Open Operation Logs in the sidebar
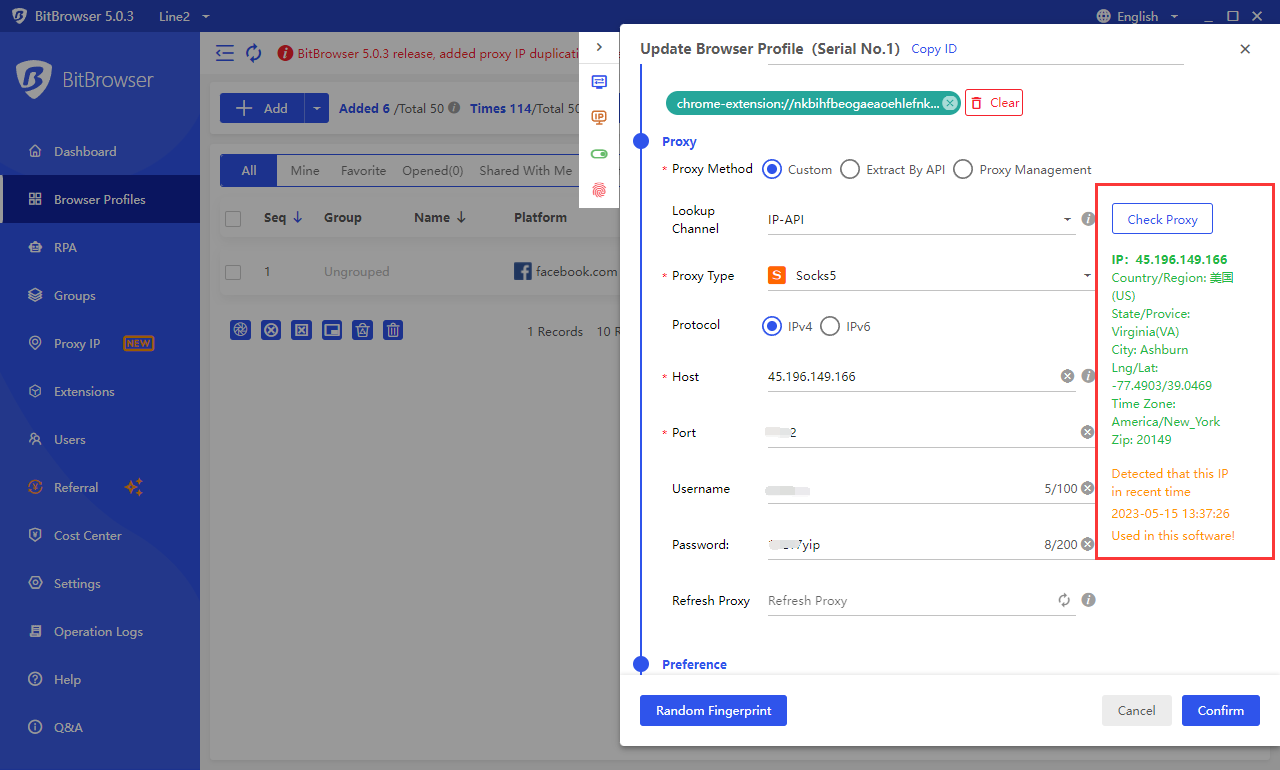The width and height of the screenshot is (1280, 770). click(x=100, y=631)
